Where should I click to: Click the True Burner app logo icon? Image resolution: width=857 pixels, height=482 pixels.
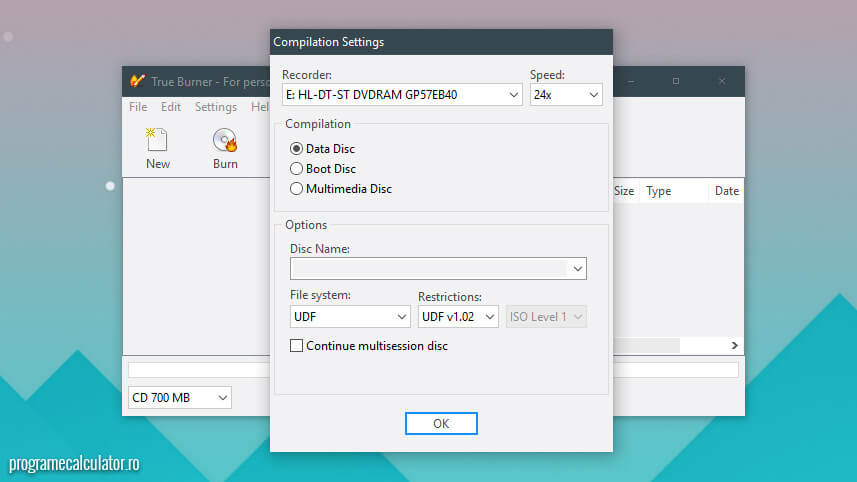coord(137,81)
